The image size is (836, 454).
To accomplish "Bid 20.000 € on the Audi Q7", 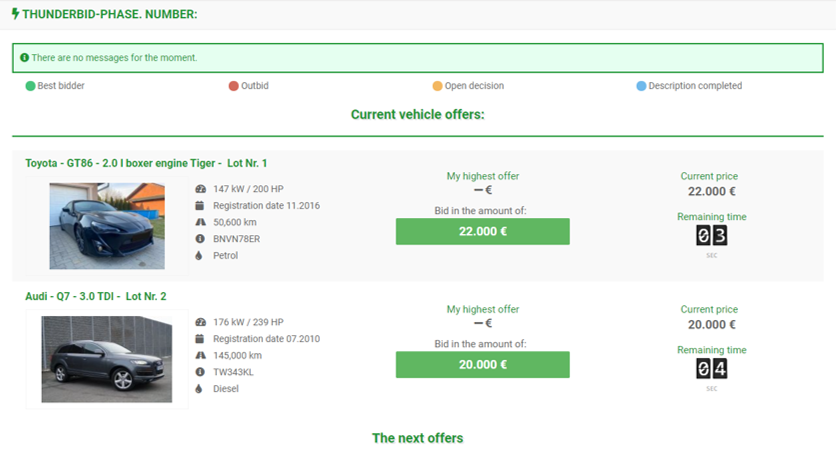I will point(483,364).
